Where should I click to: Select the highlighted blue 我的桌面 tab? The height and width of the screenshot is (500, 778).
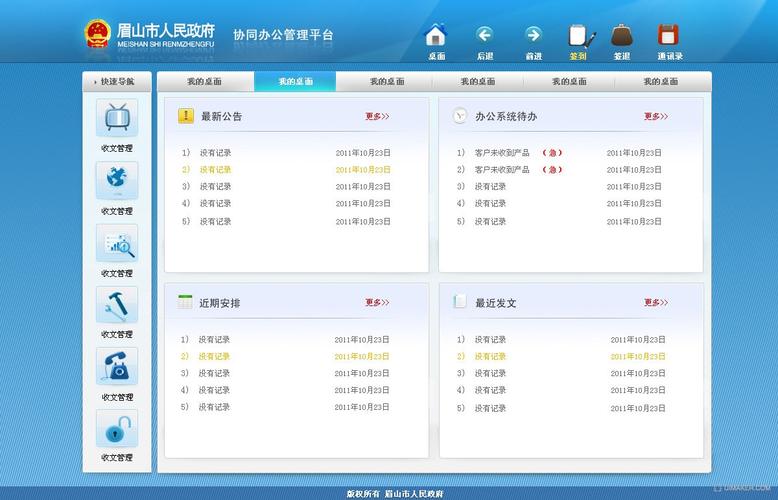click(295, 81)
